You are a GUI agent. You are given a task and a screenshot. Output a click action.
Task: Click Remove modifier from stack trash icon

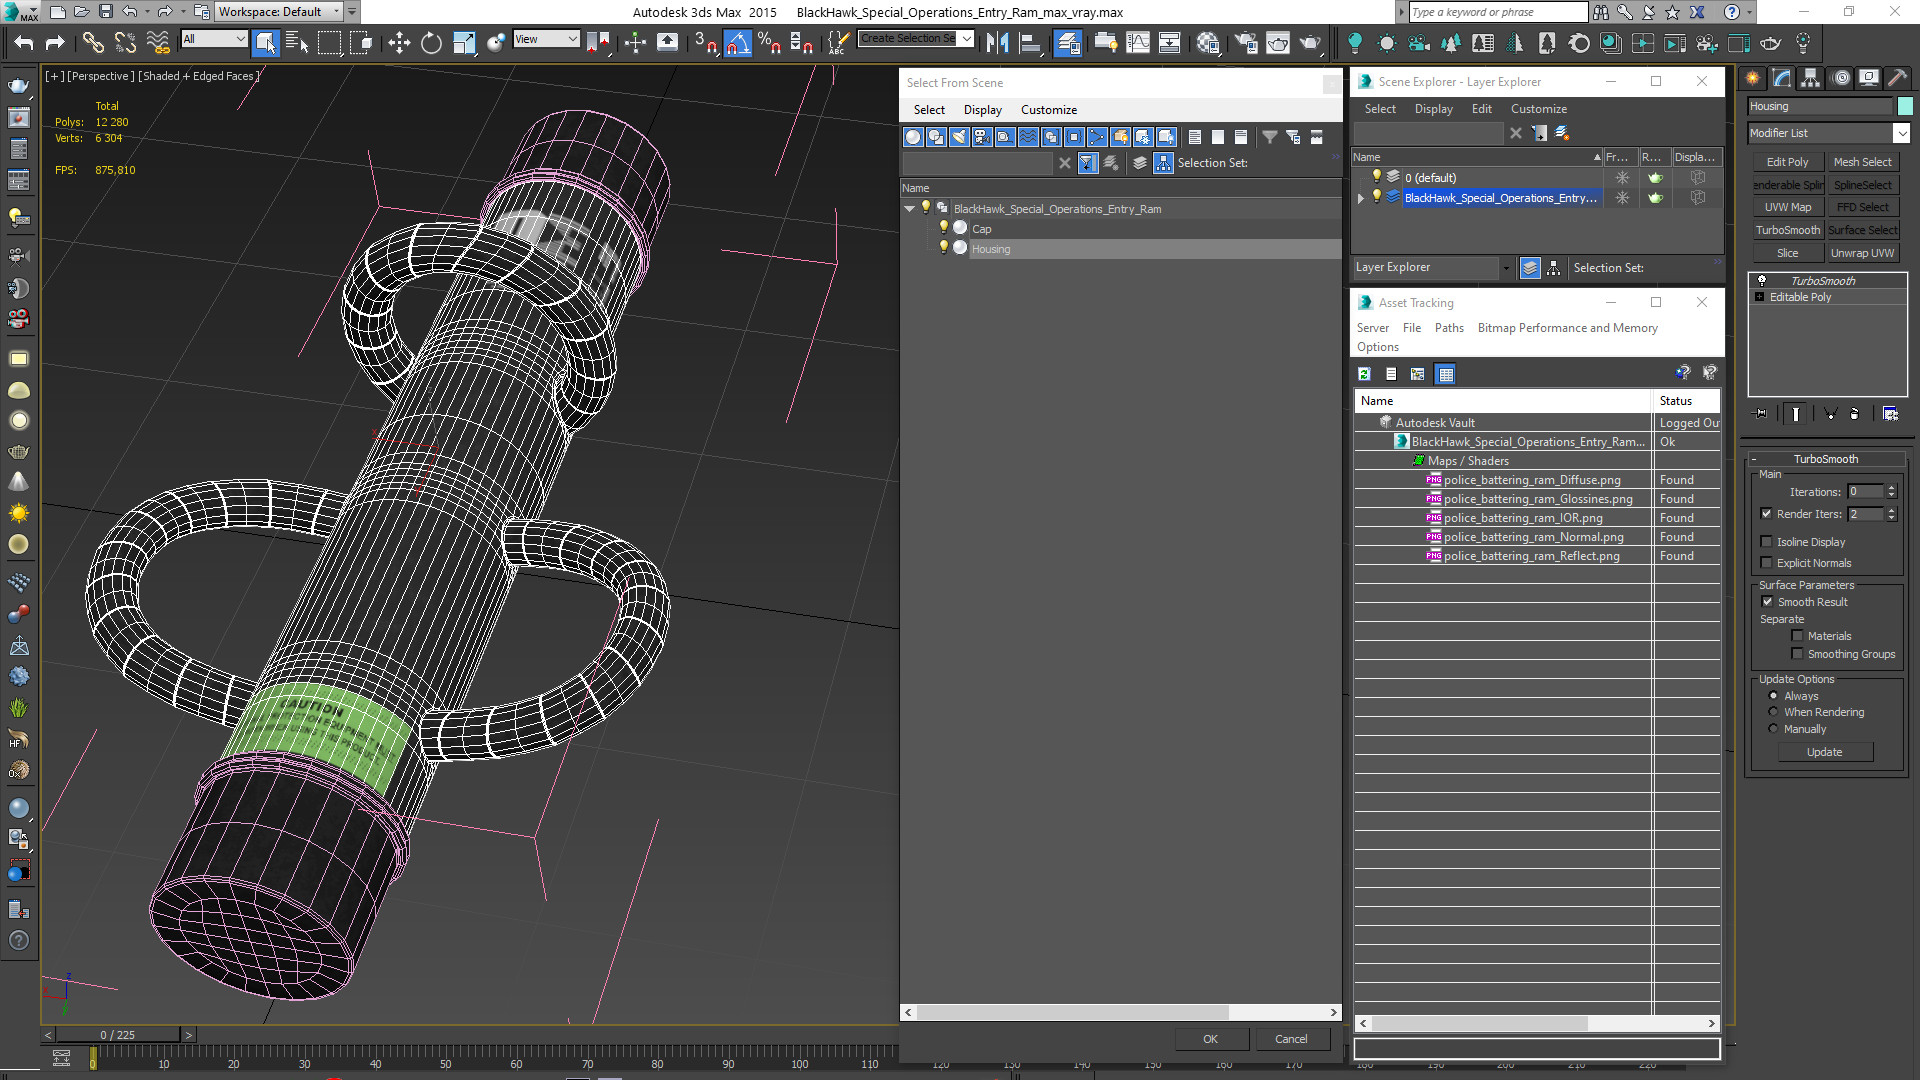coord(1855,413)
